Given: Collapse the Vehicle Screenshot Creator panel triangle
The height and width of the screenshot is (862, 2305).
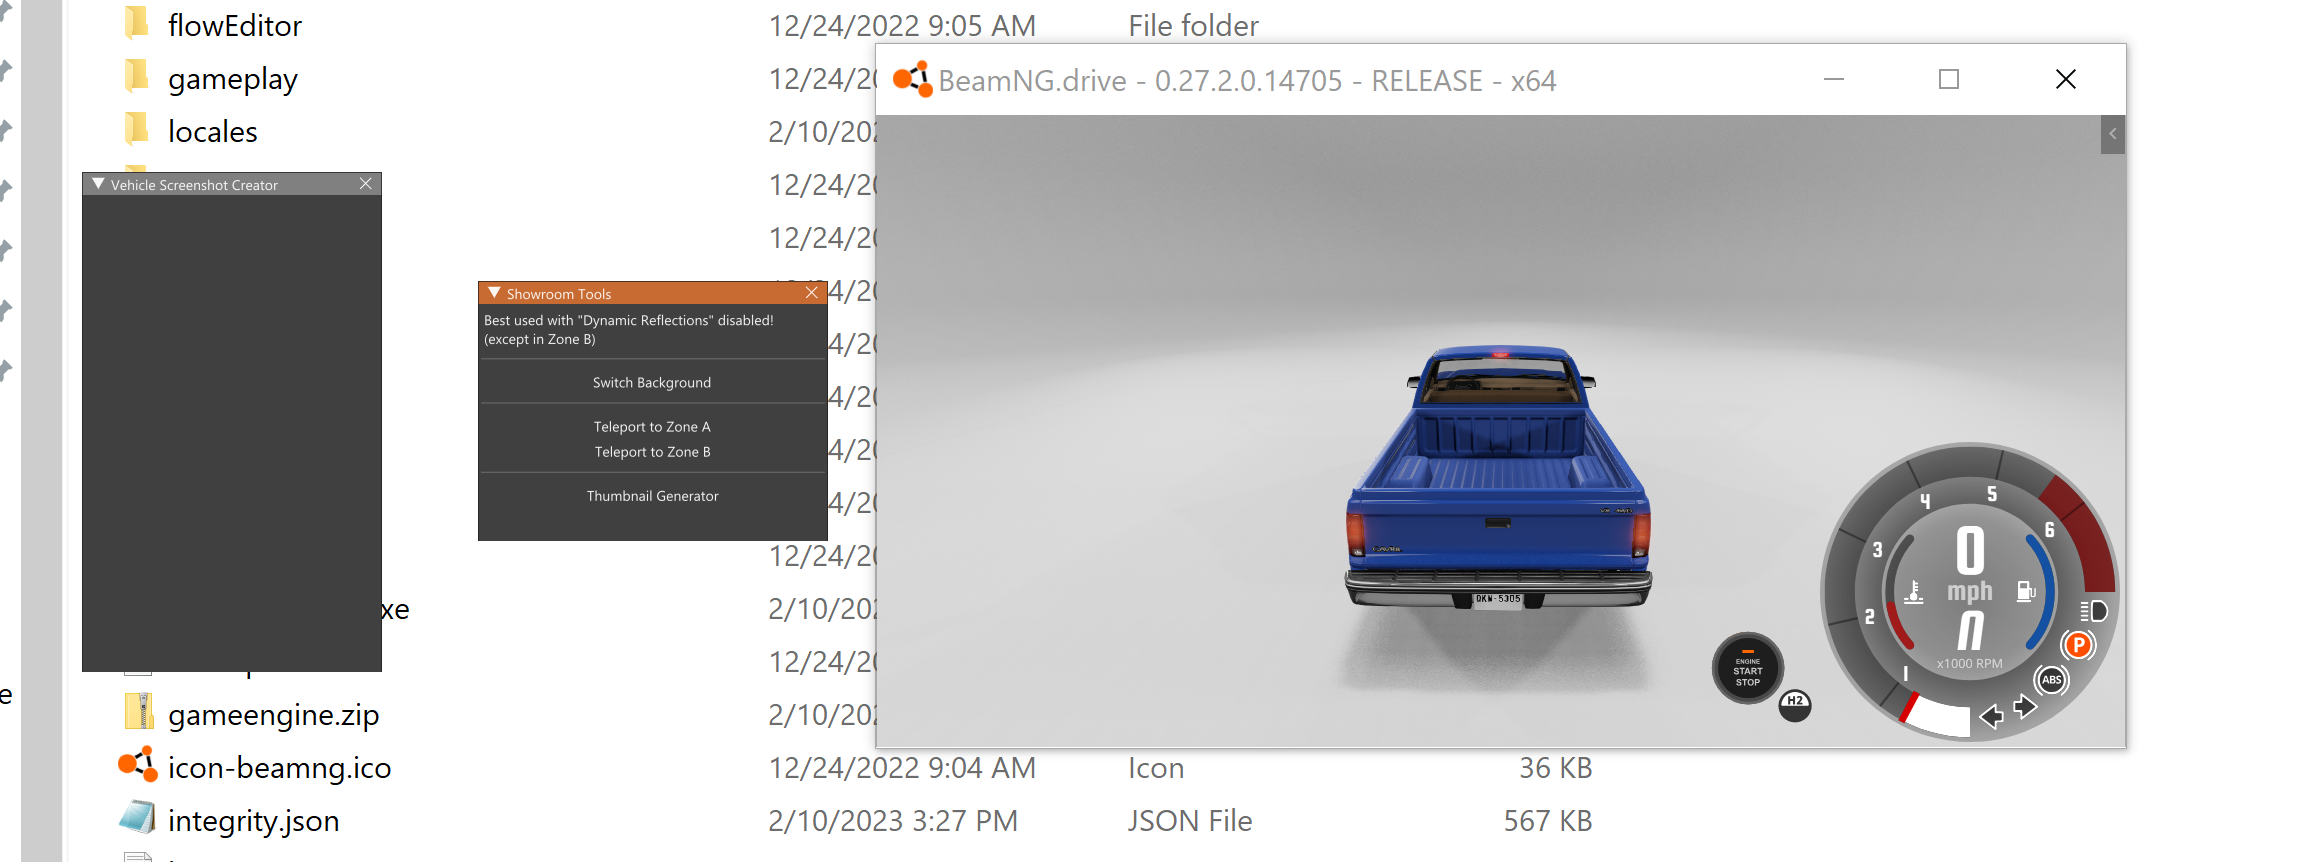Looking at the screenshot, I should 98,184.
